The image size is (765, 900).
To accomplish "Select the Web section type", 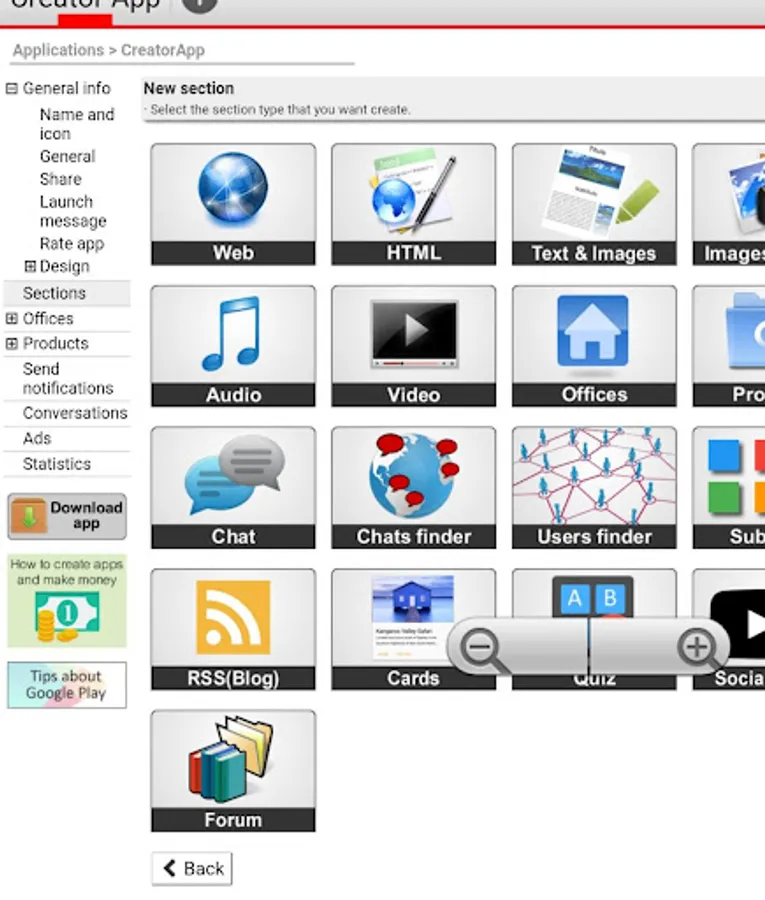I will coord(233,204).
